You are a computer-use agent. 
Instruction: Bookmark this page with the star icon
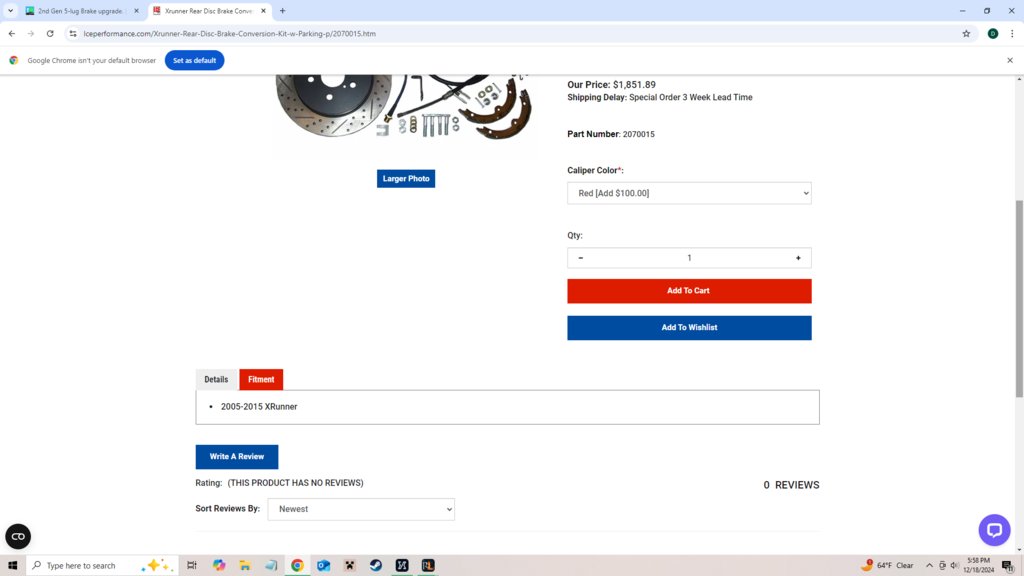click(966, 33)
